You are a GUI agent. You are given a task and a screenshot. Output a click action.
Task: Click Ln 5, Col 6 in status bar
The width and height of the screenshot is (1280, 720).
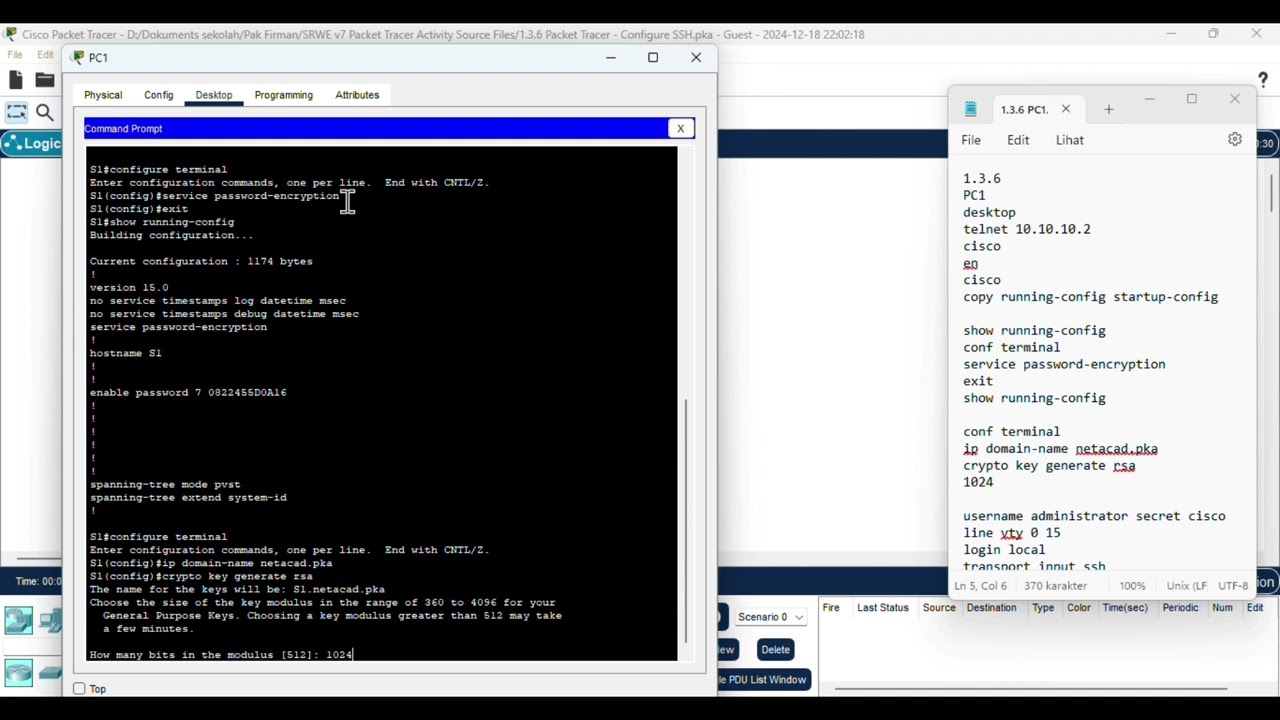[980, 585]
